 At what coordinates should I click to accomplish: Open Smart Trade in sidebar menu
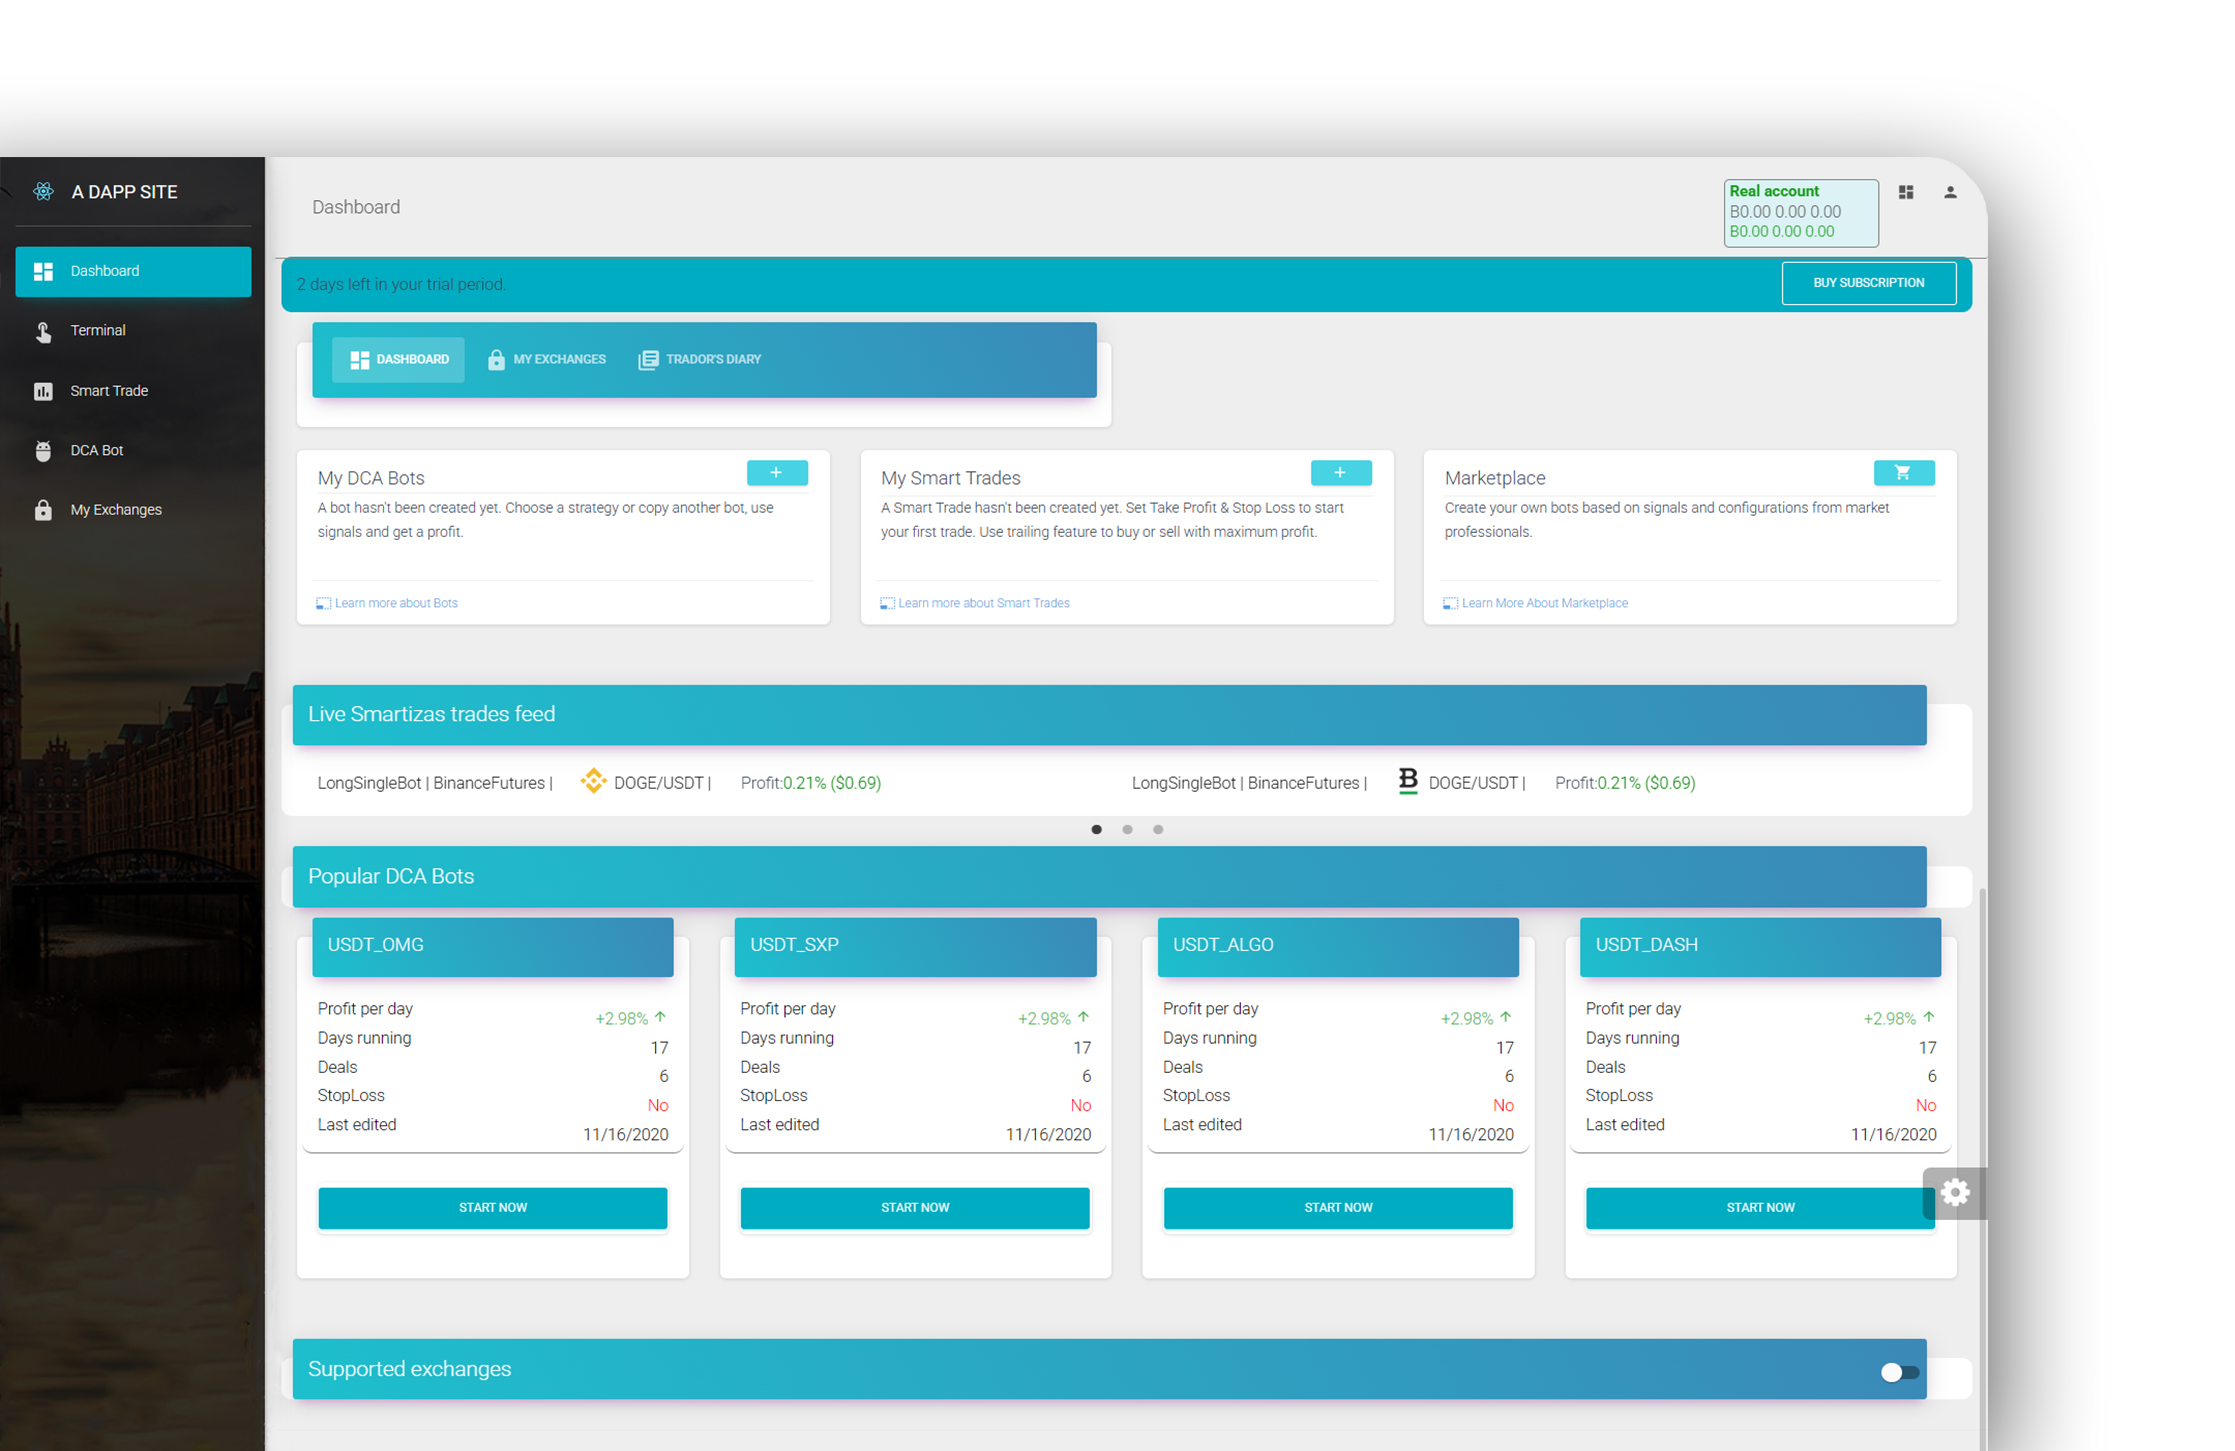109,391
